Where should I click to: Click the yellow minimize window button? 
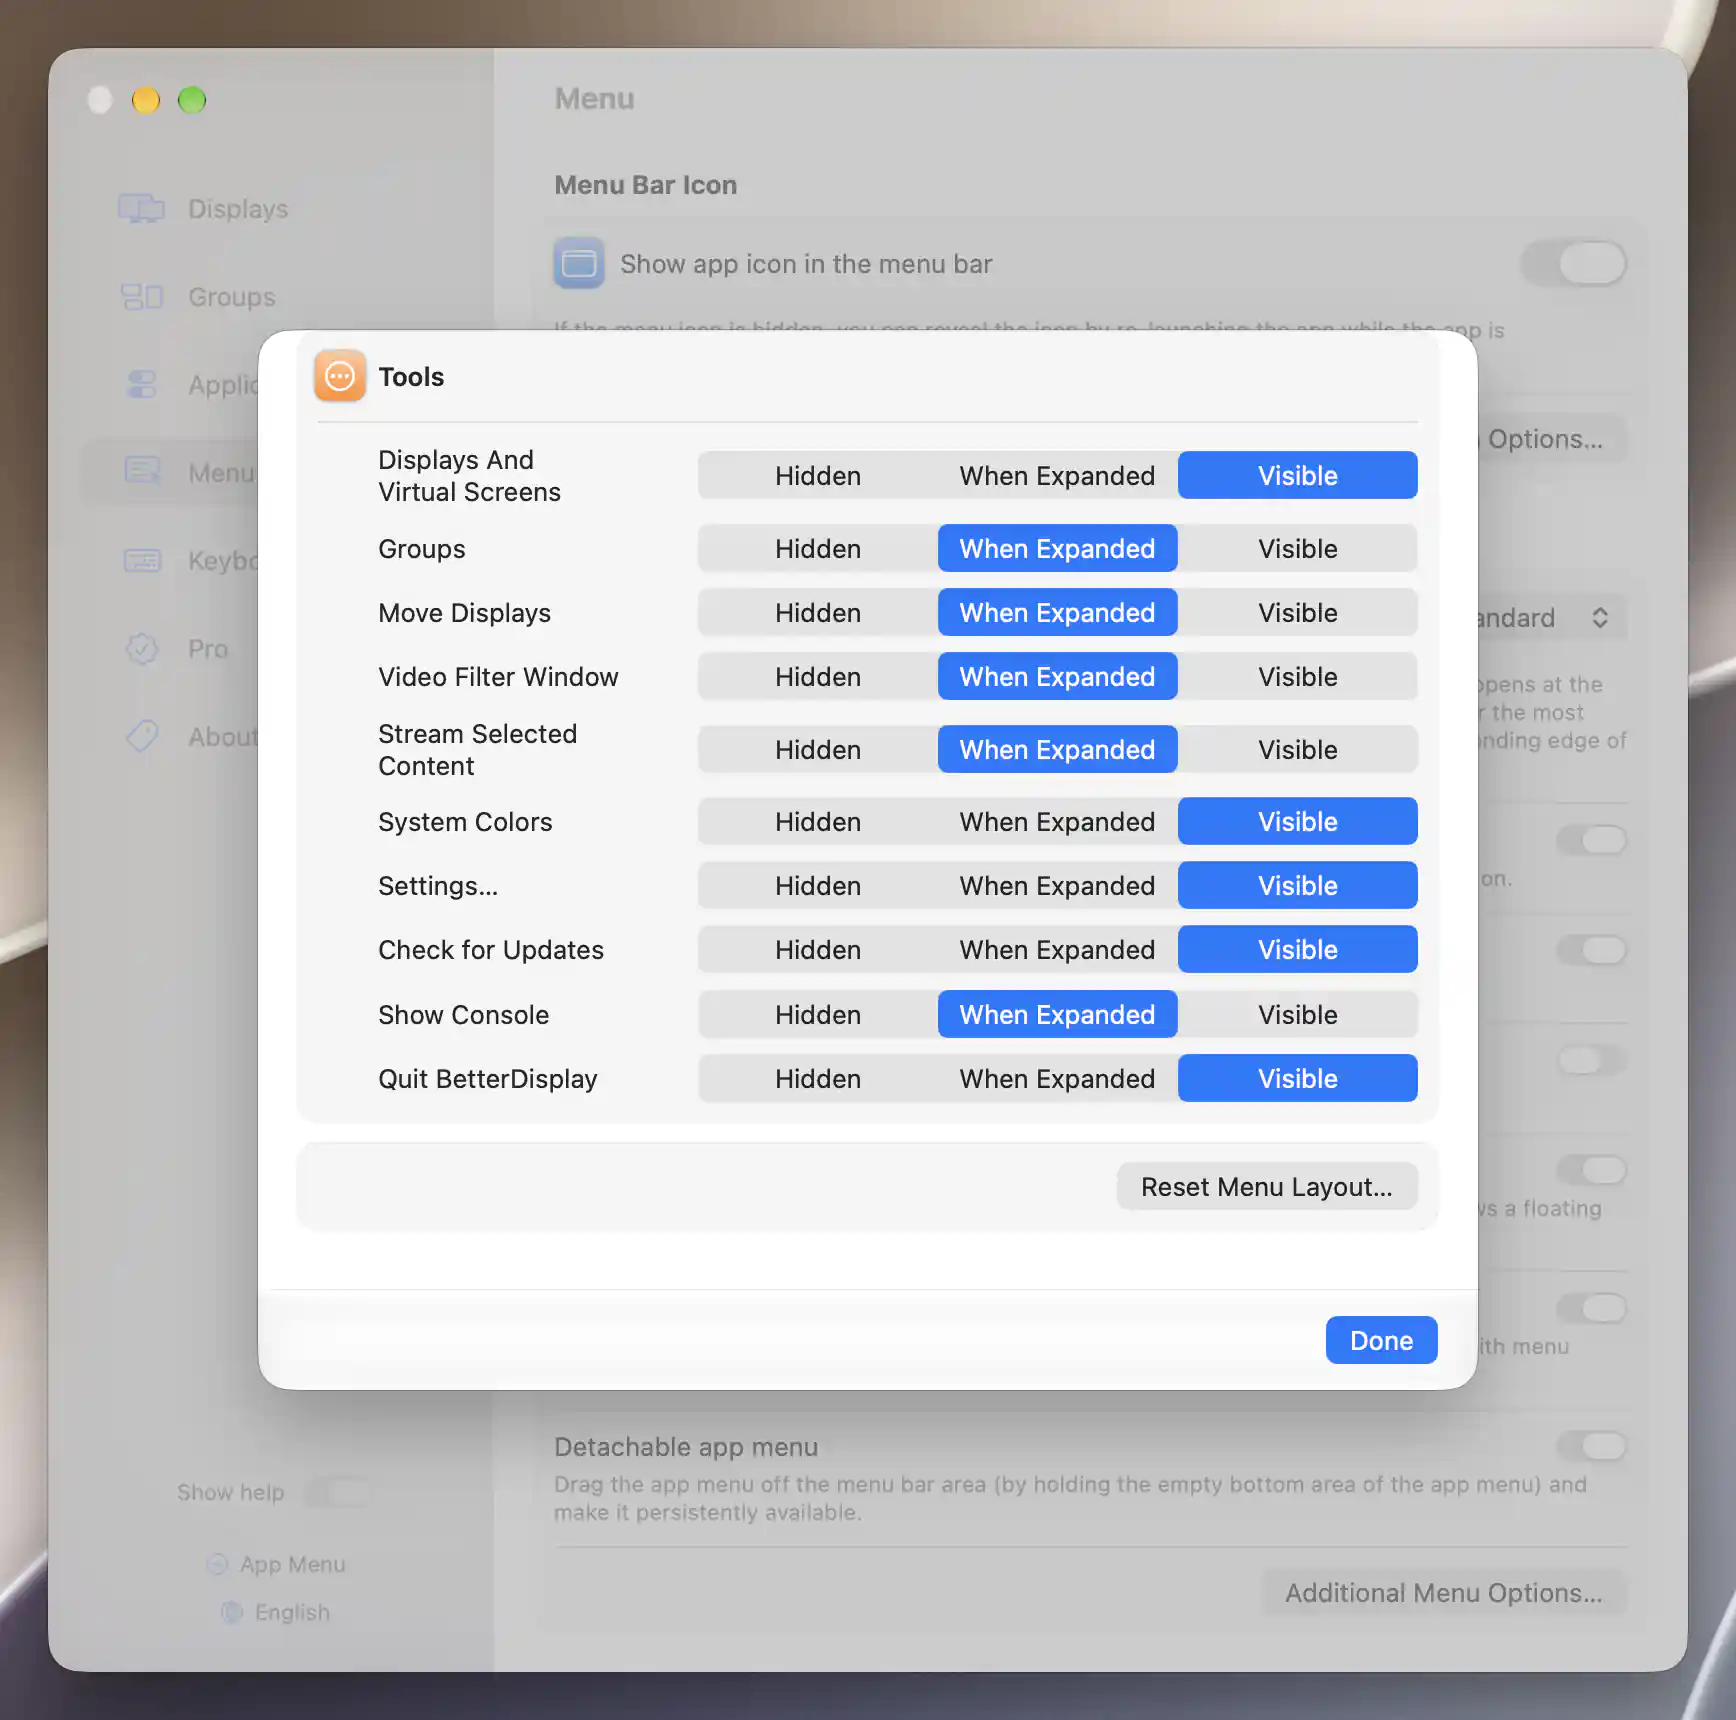tap(146, 100)
